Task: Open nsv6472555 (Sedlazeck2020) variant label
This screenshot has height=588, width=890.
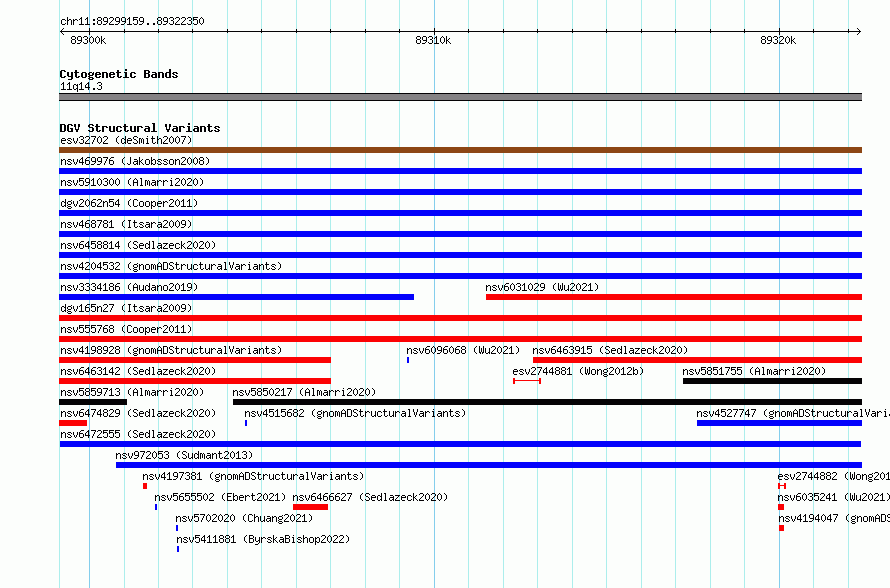Action: [138, 434]
